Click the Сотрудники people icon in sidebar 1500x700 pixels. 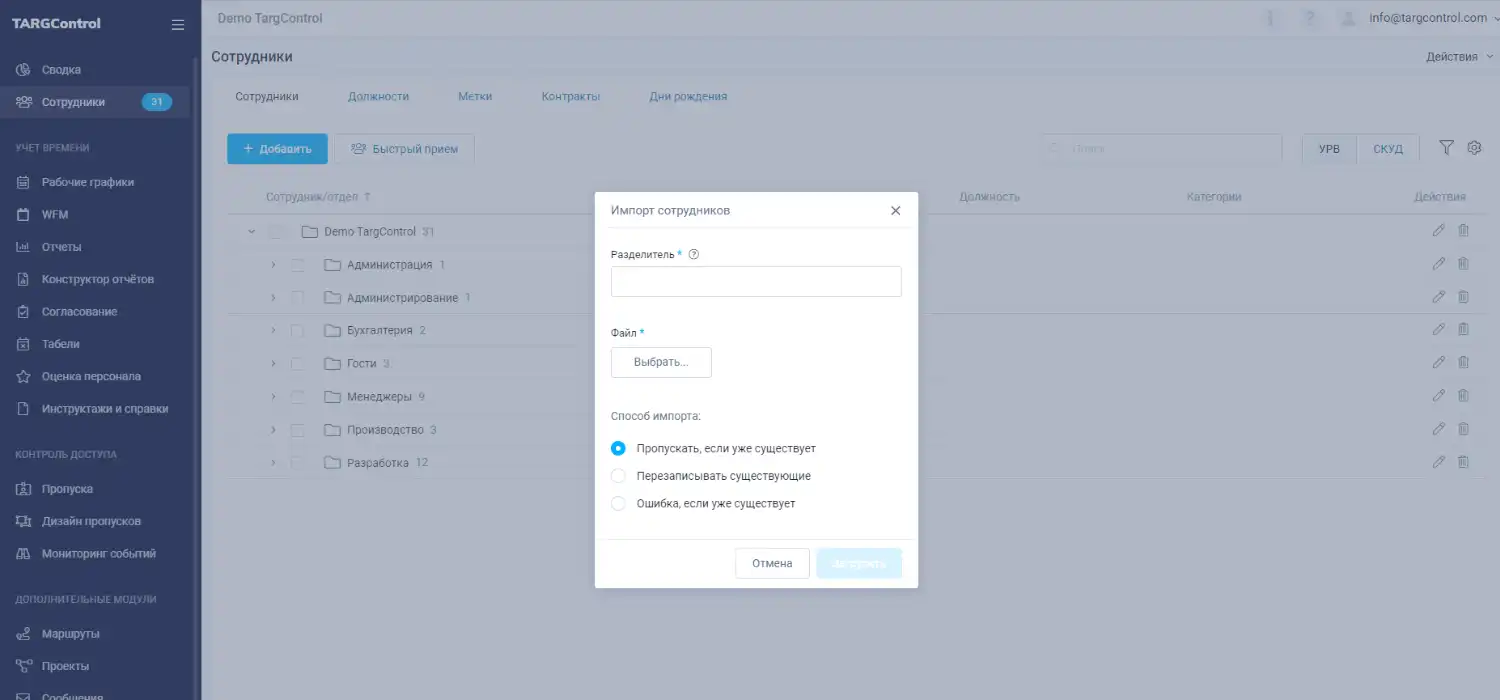click(x=24, y=102)
